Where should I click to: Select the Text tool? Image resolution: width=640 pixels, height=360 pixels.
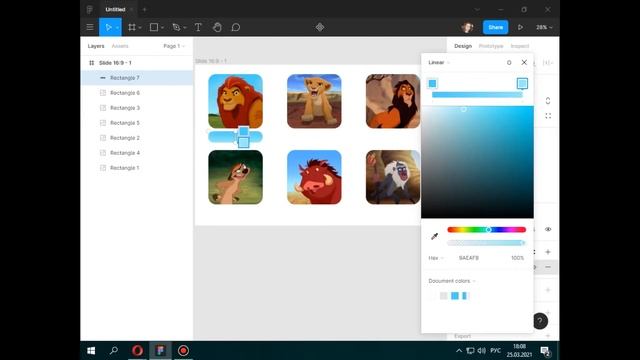pos(198,27)
